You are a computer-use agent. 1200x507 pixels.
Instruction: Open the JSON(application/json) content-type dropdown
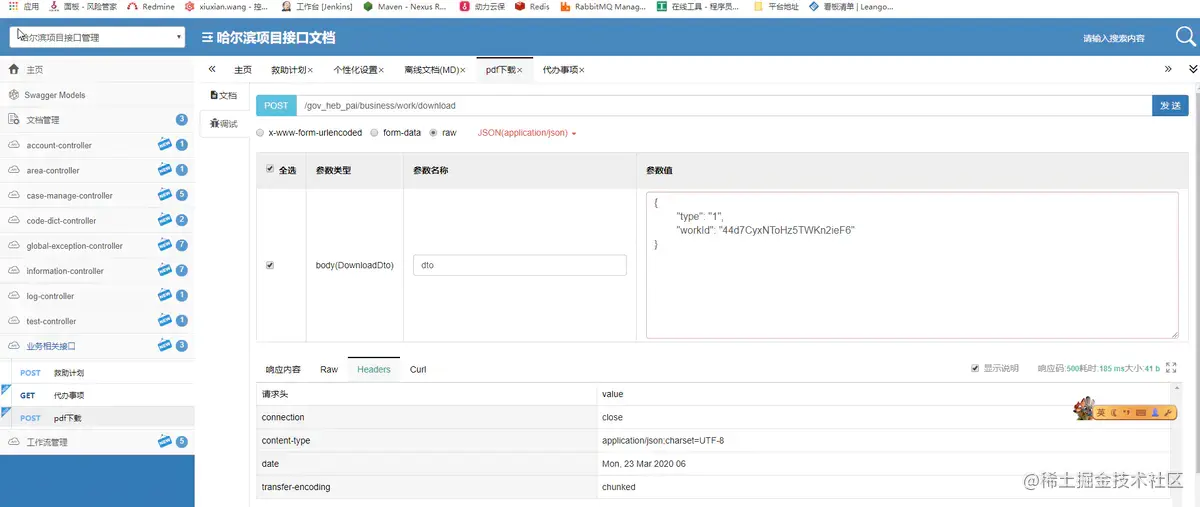point(527,132)
